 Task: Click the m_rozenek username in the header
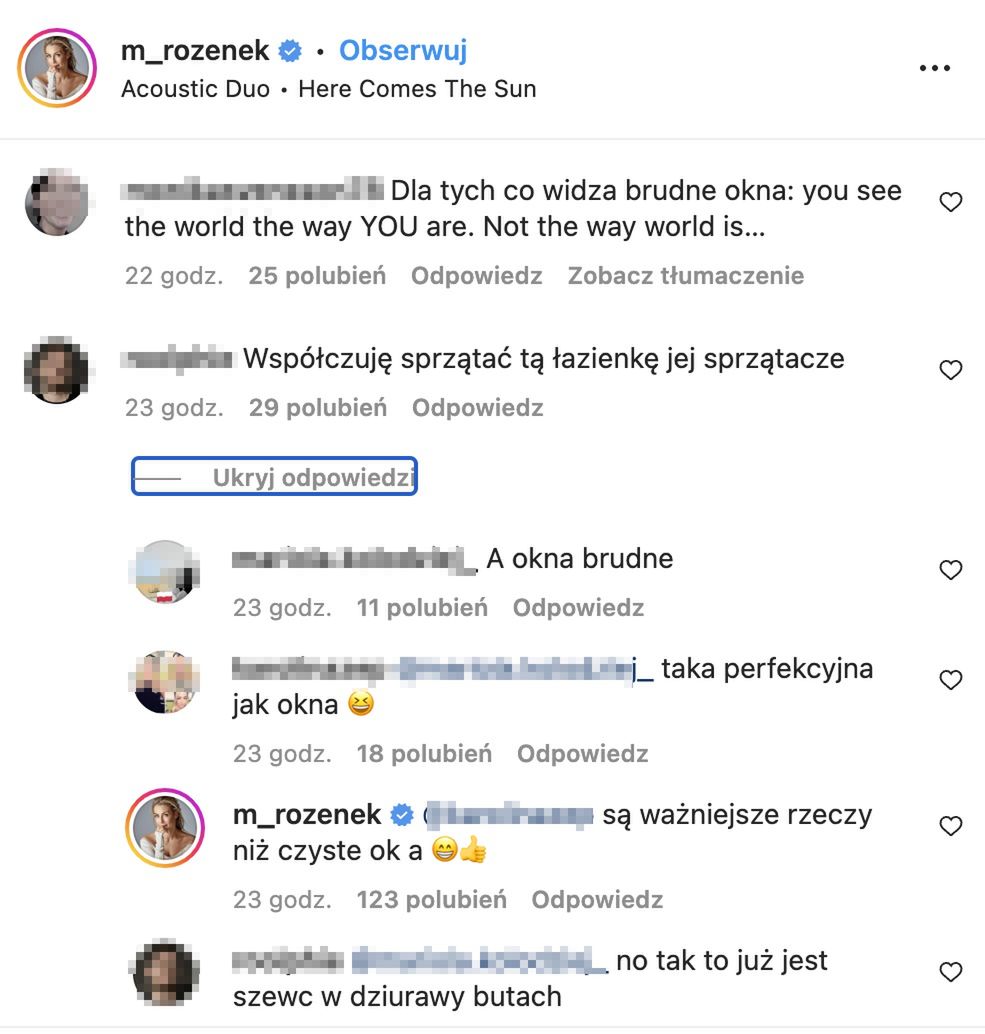pyautogui.click(x=197, y=50)
